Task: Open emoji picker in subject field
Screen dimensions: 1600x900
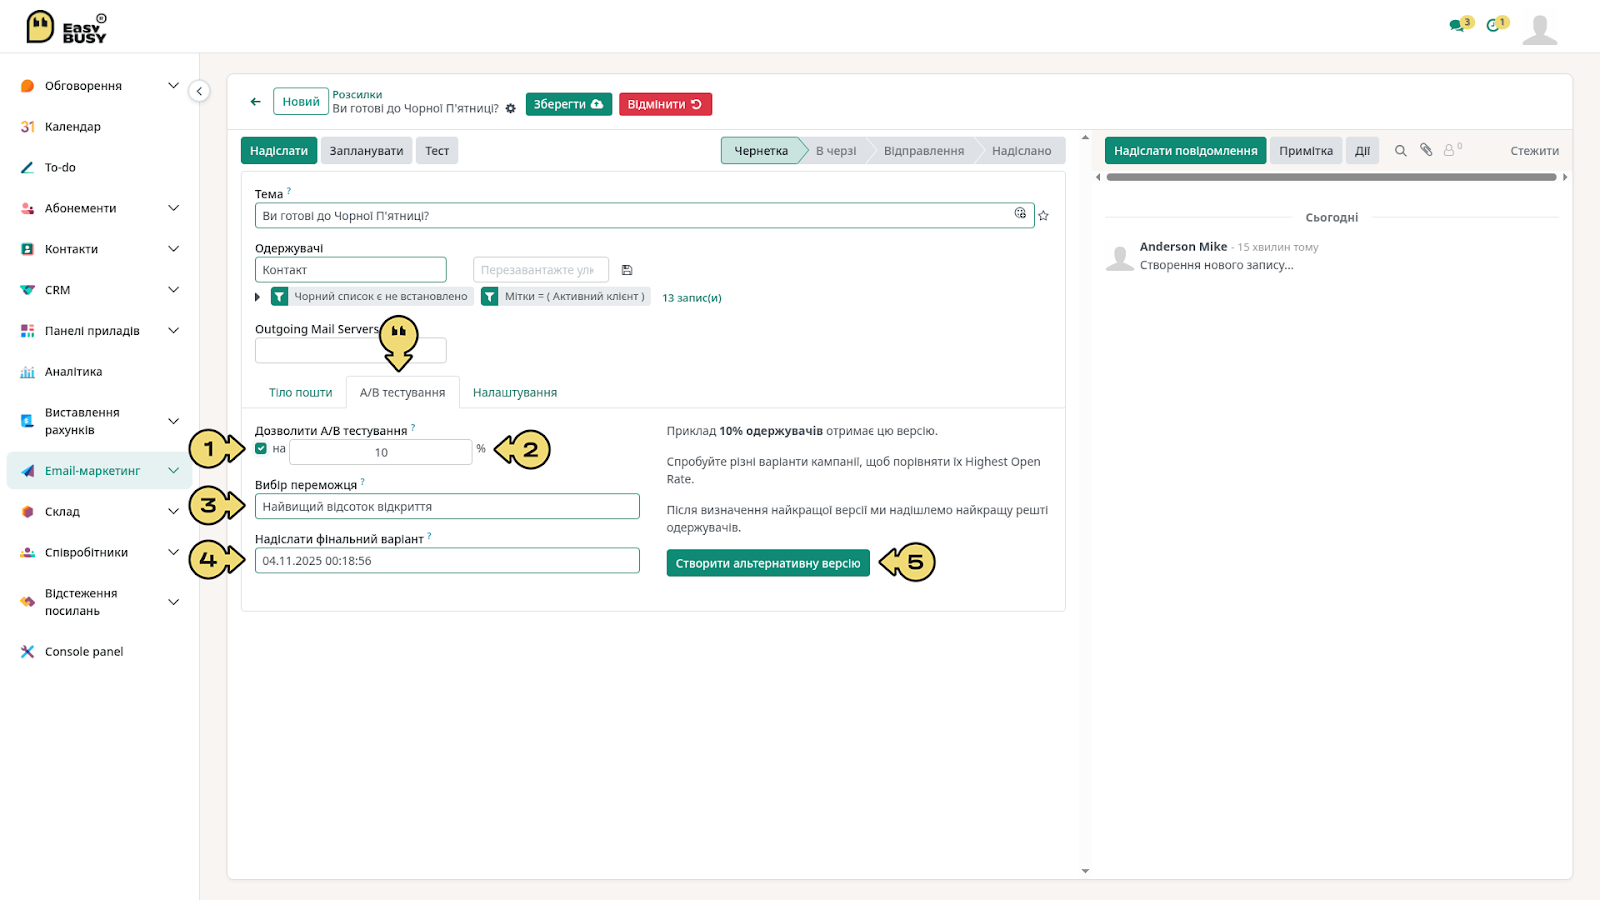Action: 1020,213
